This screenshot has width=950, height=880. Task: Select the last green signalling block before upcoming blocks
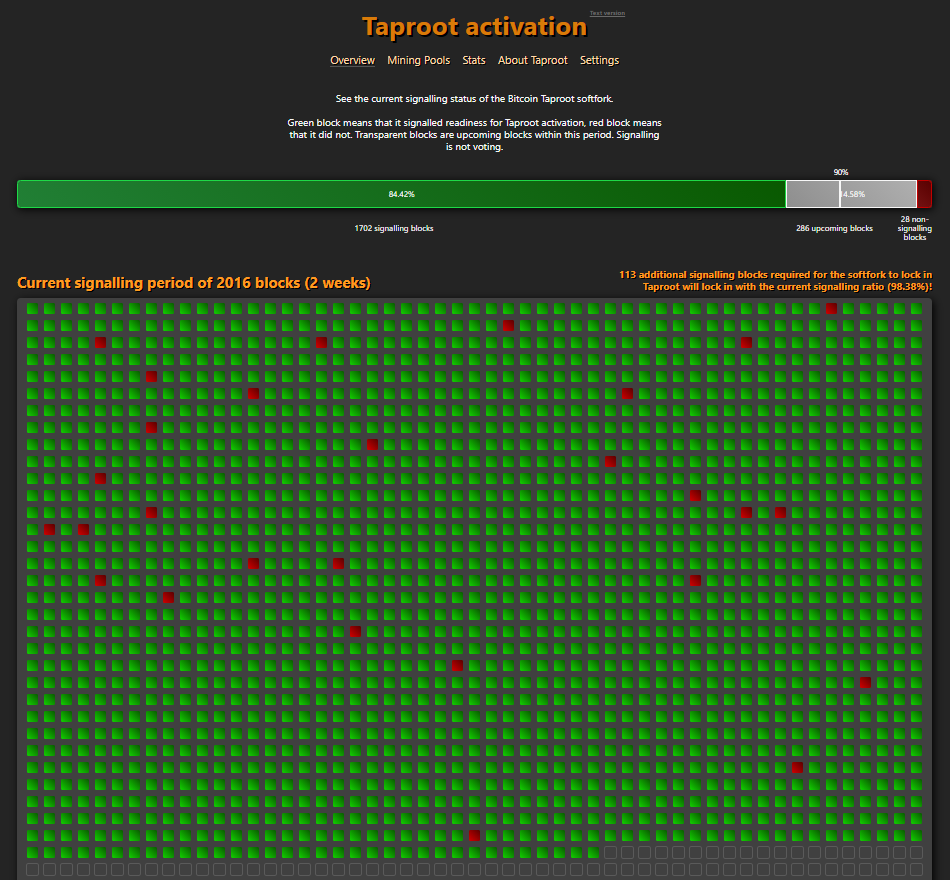pos(593,852)
